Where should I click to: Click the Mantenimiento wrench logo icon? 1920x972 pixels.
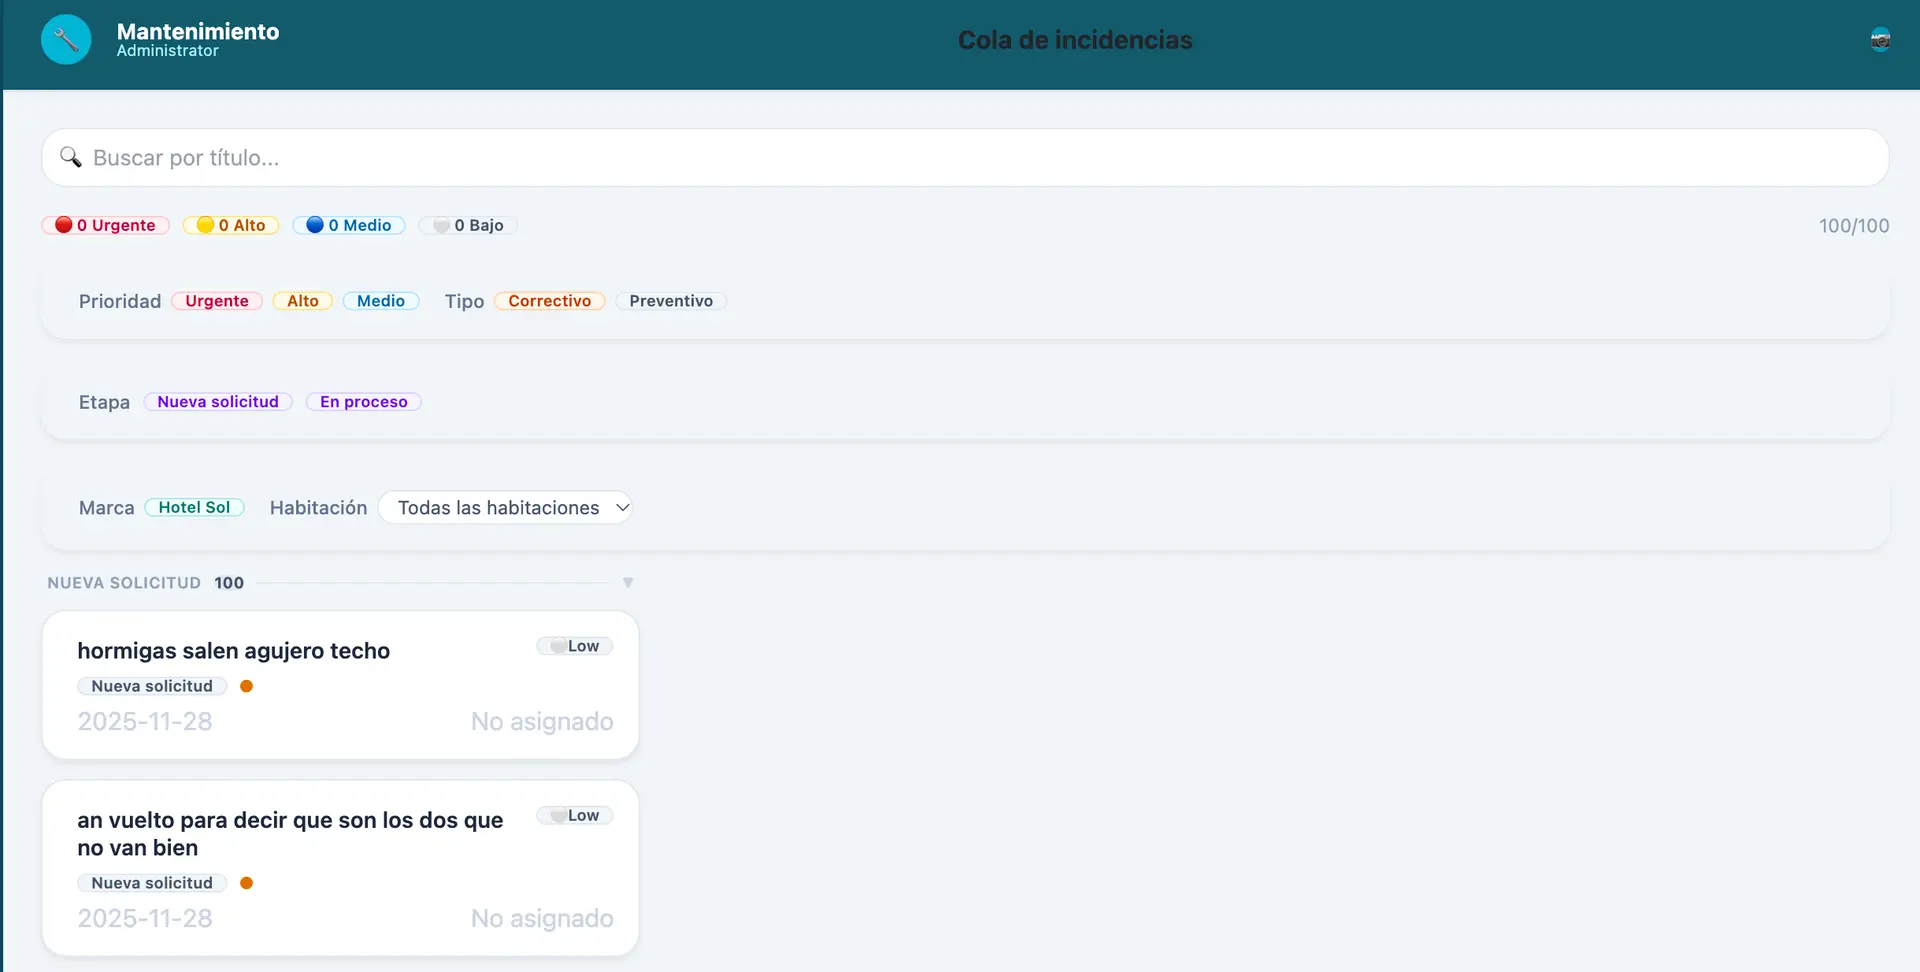[x=66, y=40]
